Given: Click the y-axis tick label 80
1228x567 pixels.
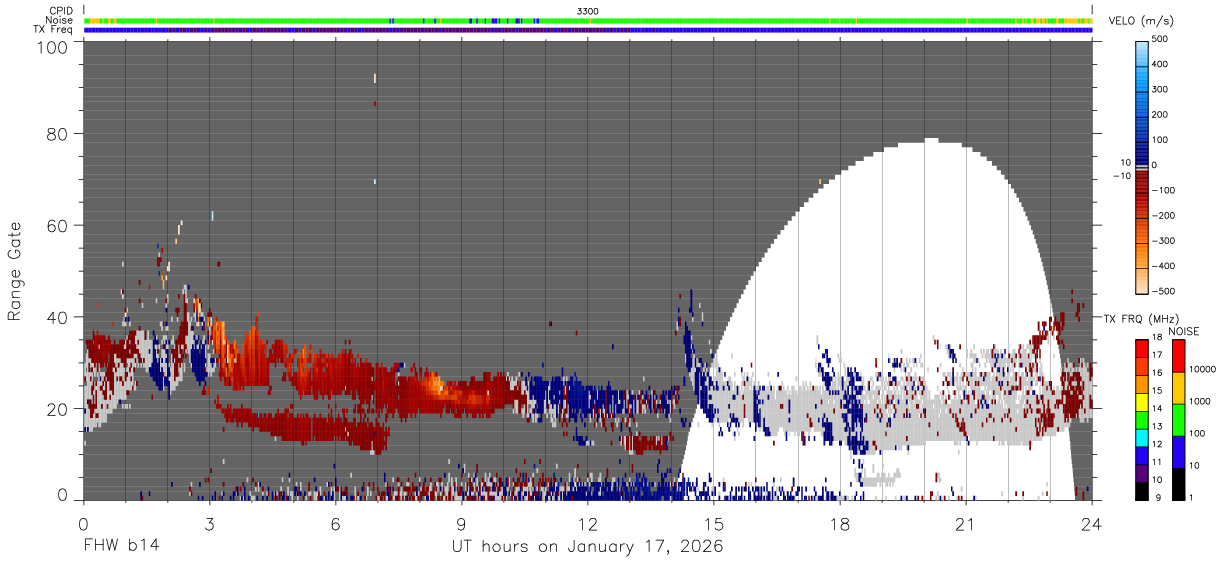Looking at the screenshot, I should click(56, 133).
